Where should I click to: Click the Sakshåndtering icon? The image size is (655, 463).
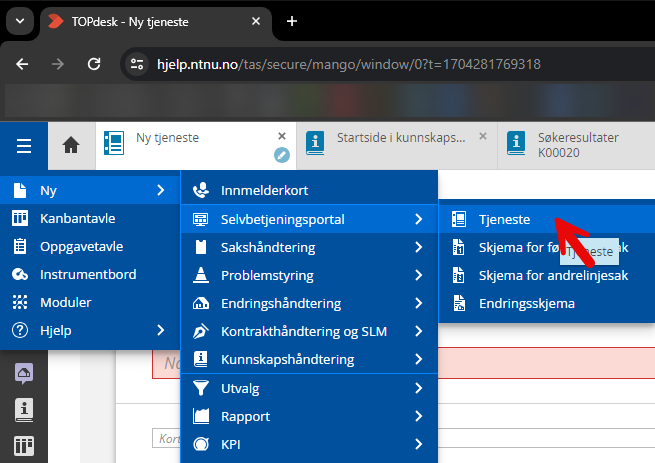pyautogui.click(x=201, y=247)
